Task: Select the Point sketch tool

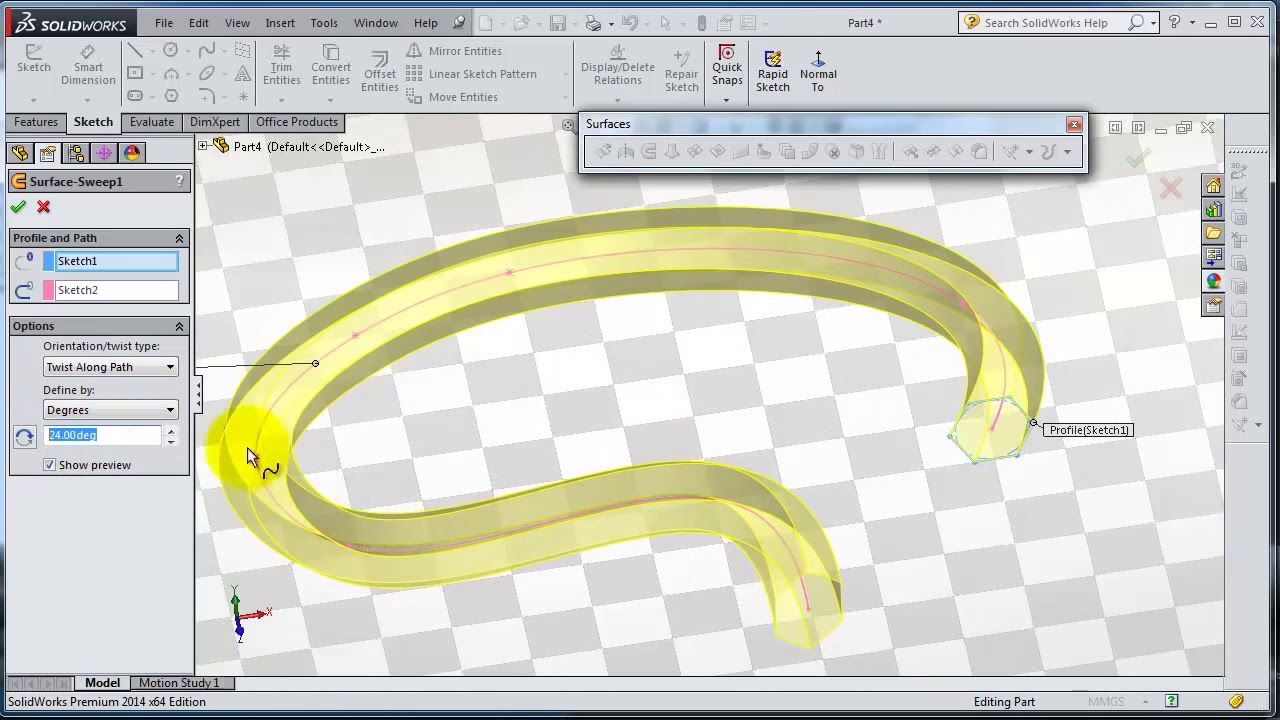Action: point(243,97)
